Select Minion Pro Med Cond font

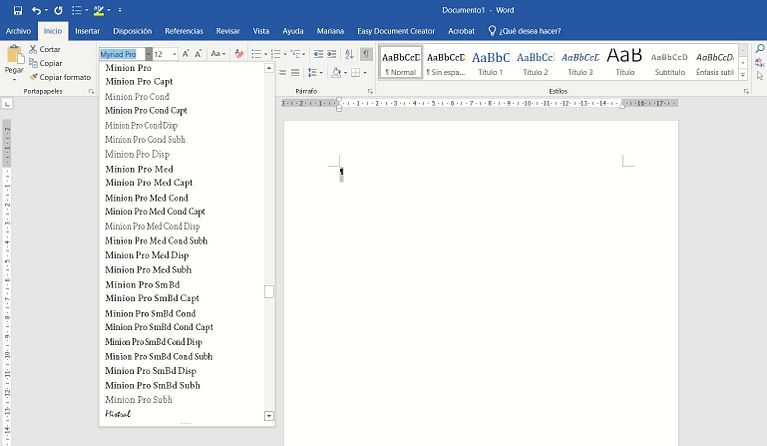[146, 198]
